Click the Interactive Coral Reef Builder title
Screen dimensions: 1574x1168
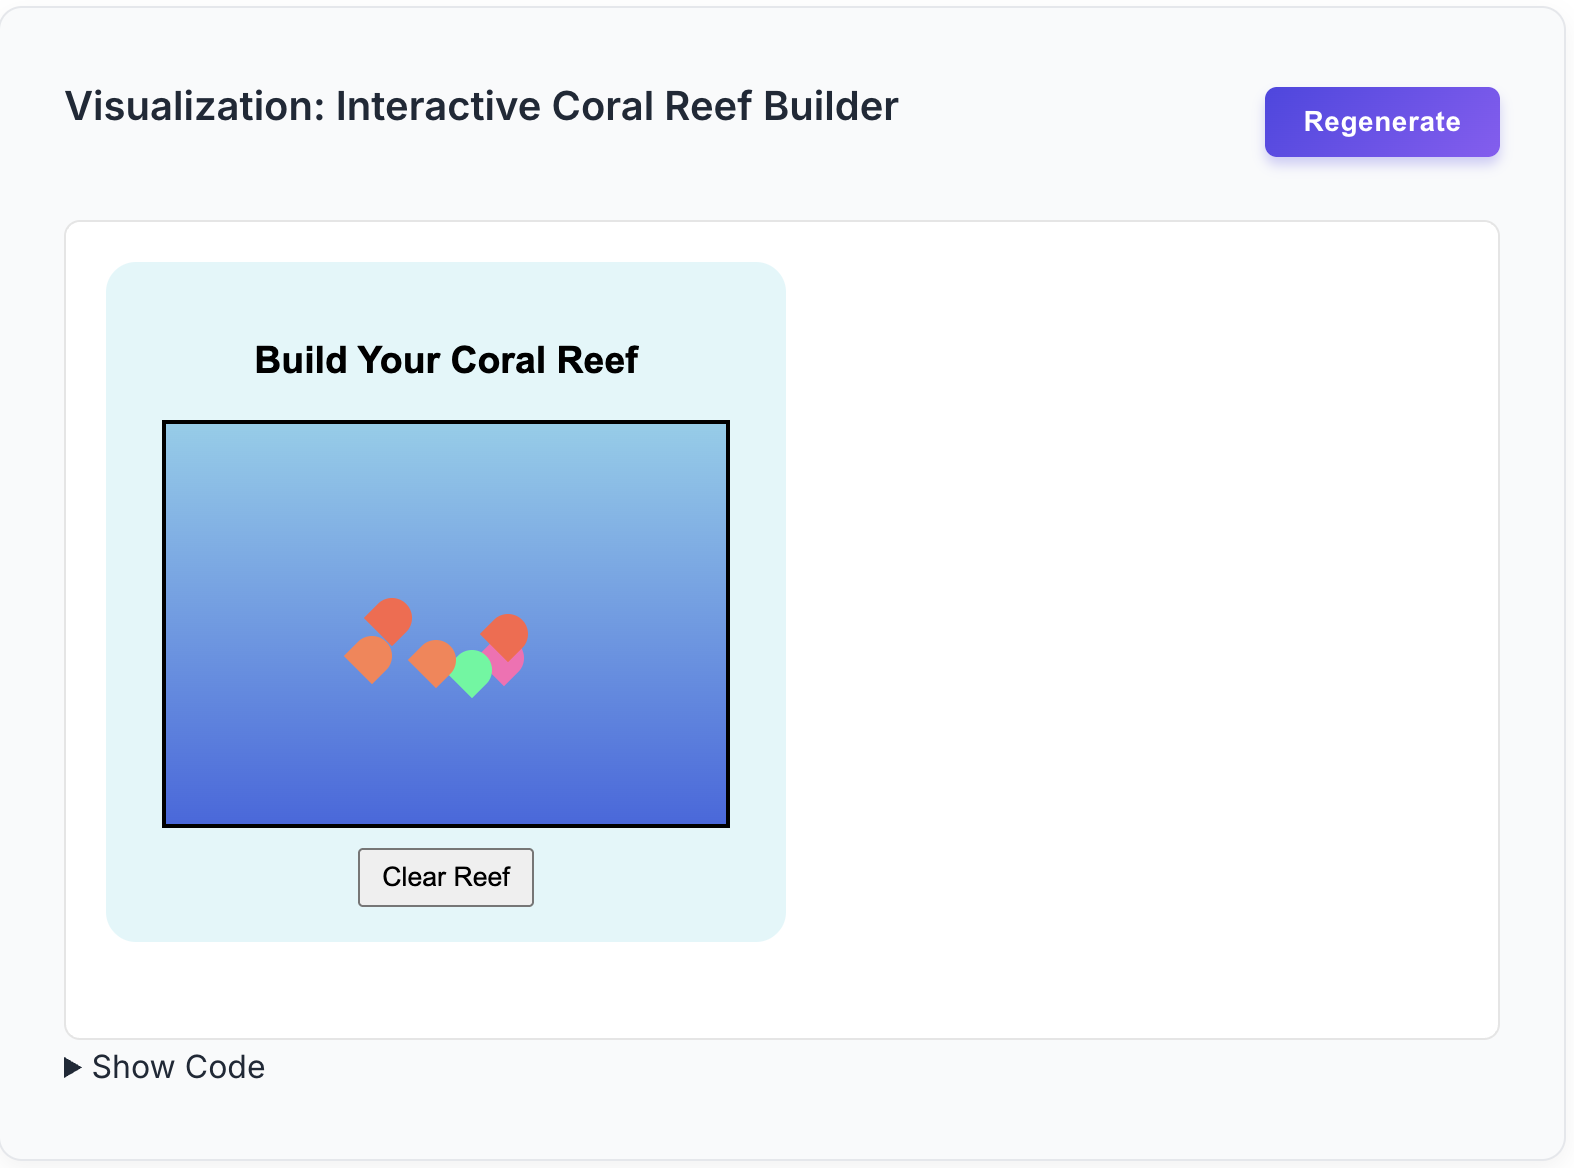[617, 106]
